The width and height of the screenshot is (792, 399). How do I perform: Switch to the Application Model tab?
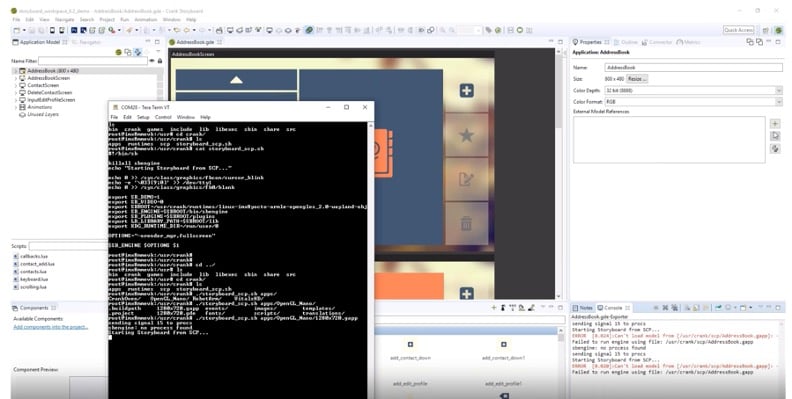point(40,42)
